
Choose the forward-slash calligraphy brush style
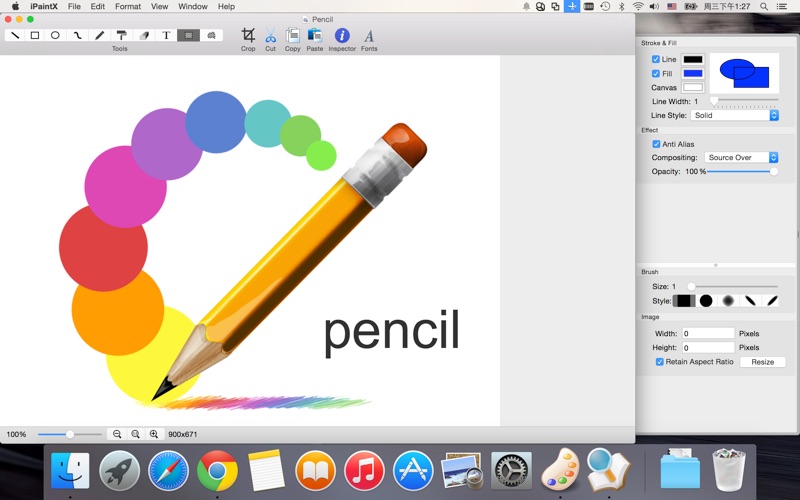coord(772,301)
